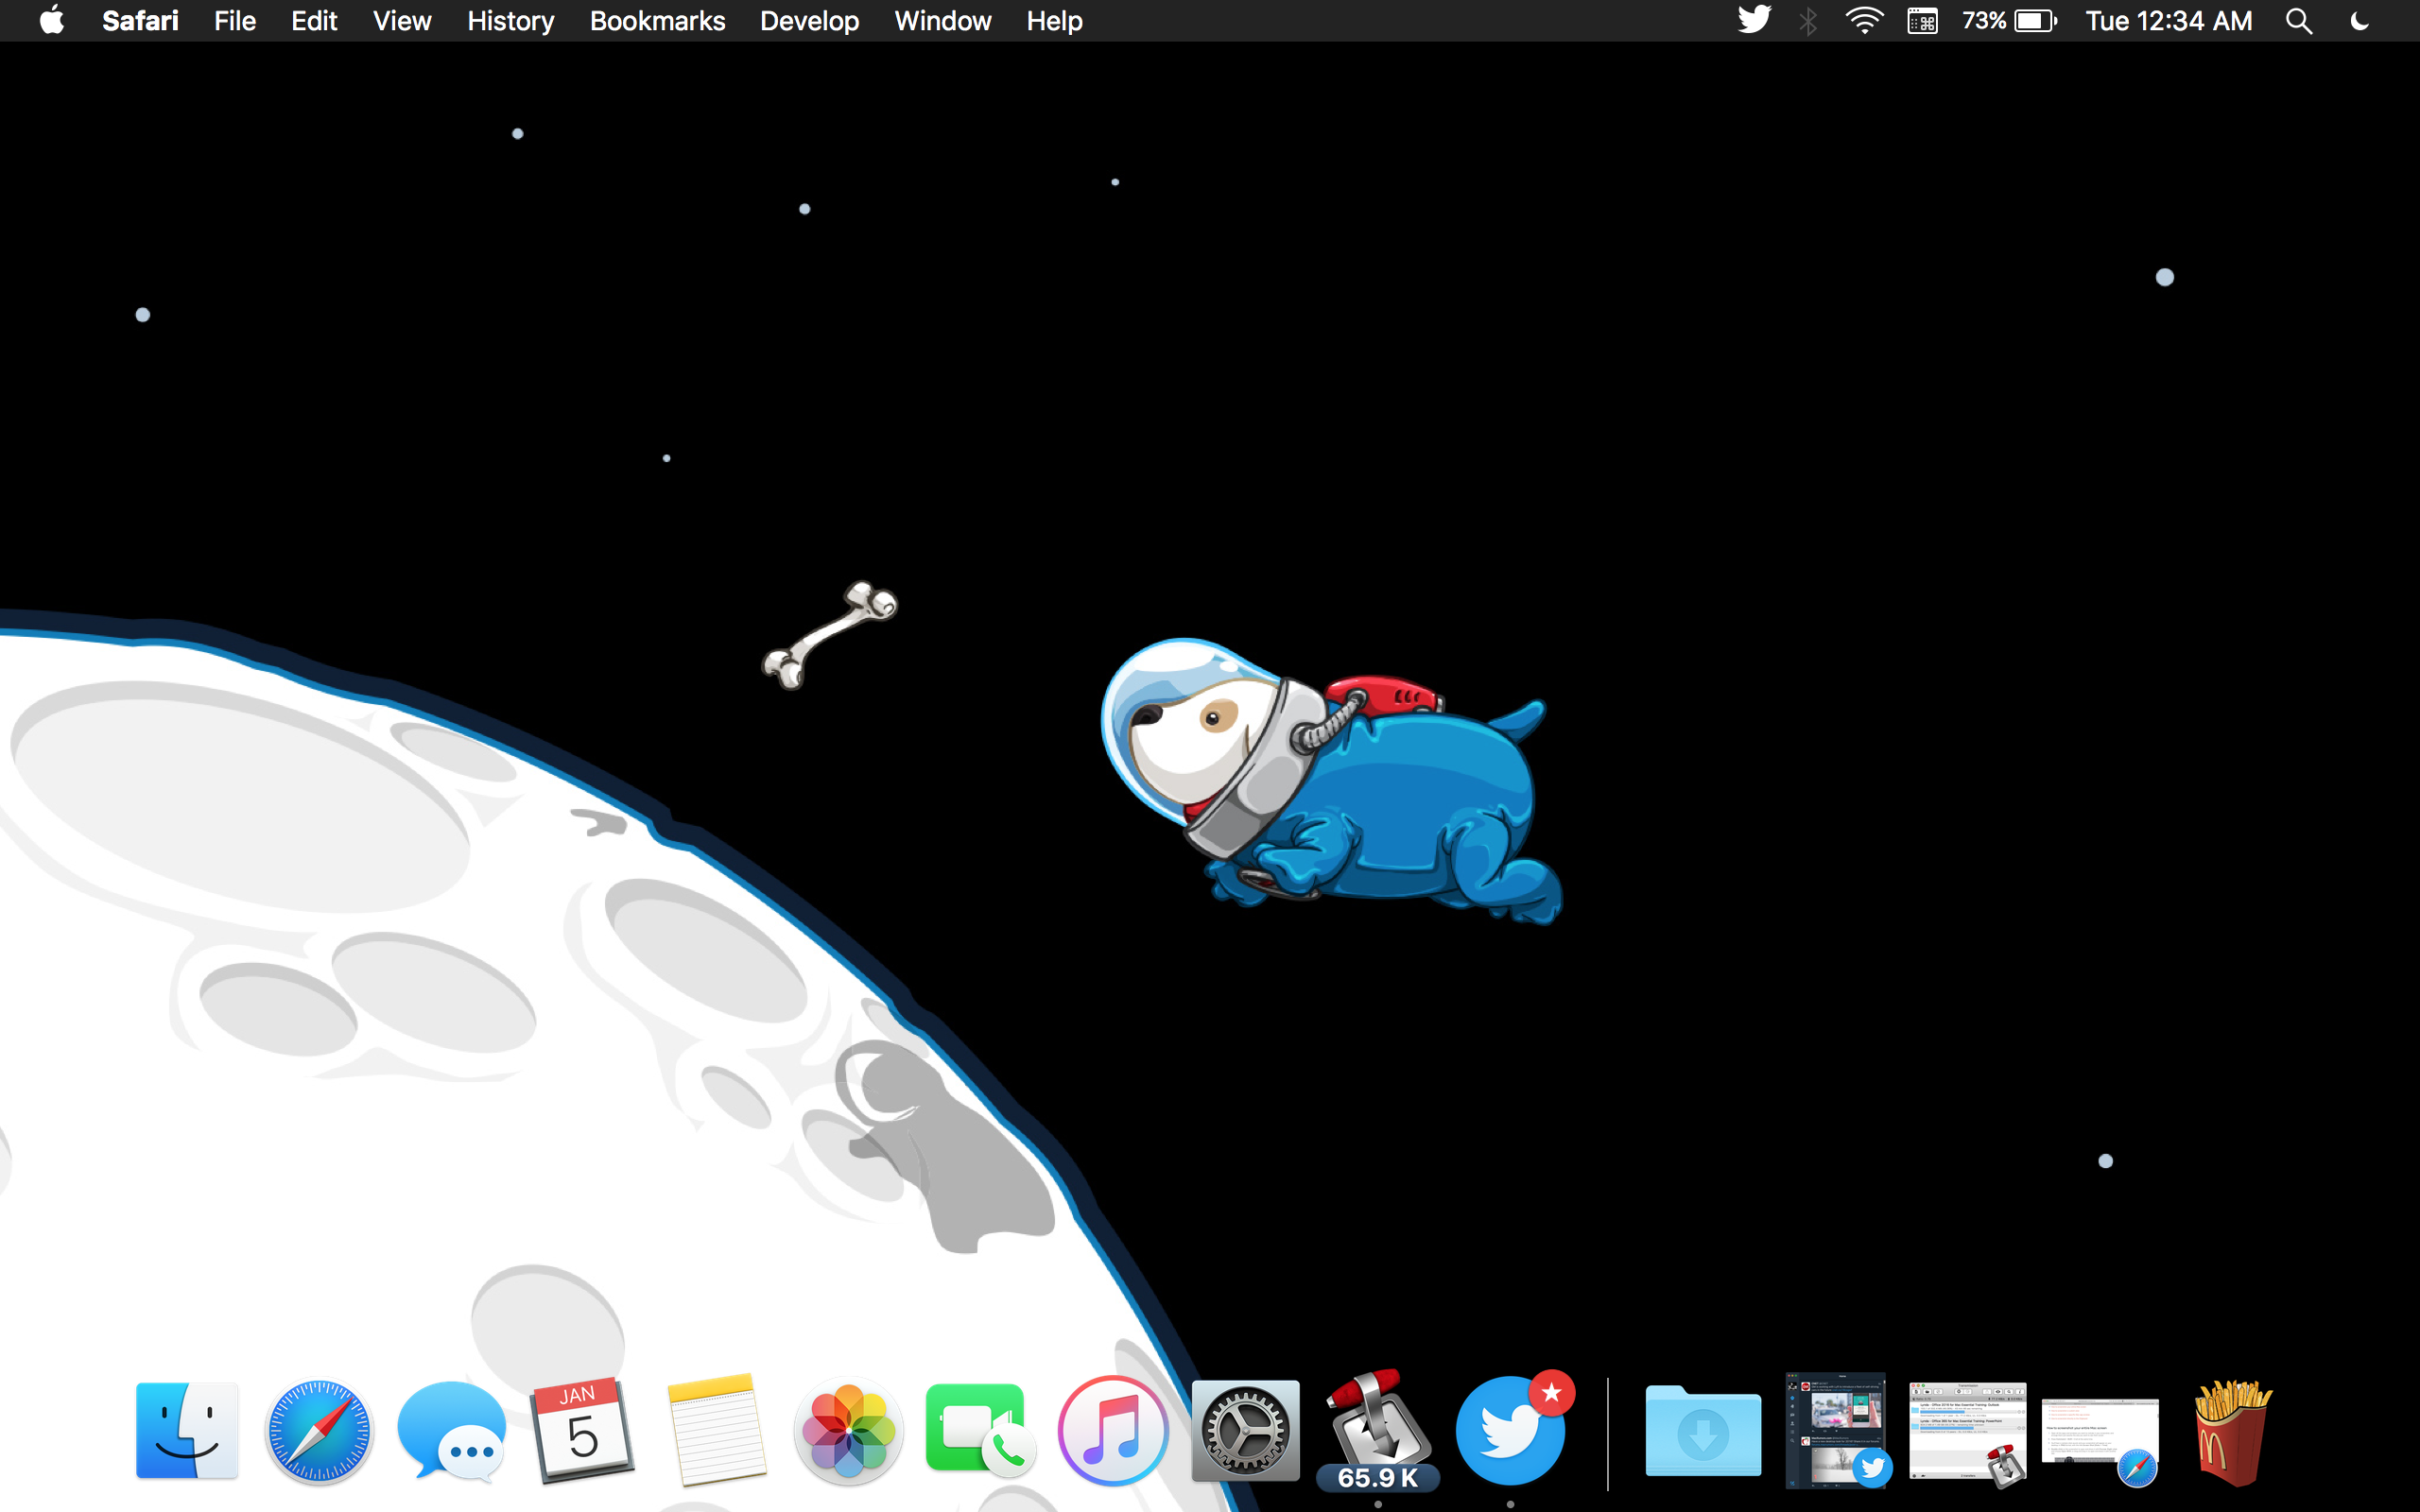This screenshot has height=1512, width=2420.
Task: Open the Apple menu
Action: click(x=51, y=20)
